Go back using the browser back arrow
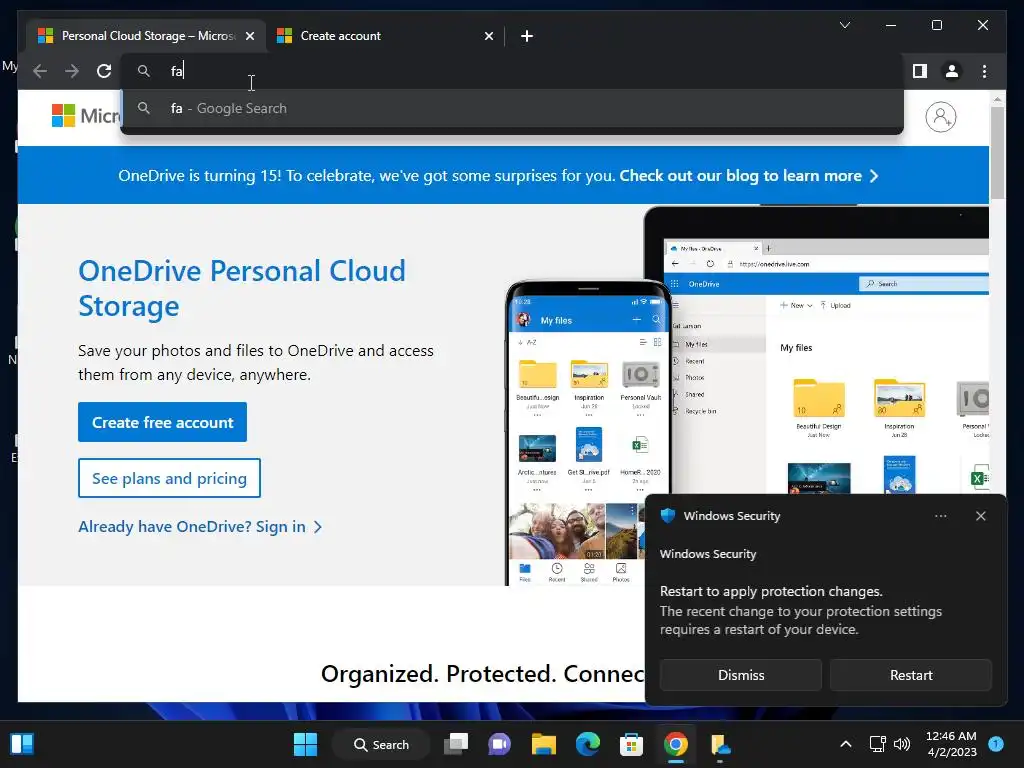 click(40, 71)
